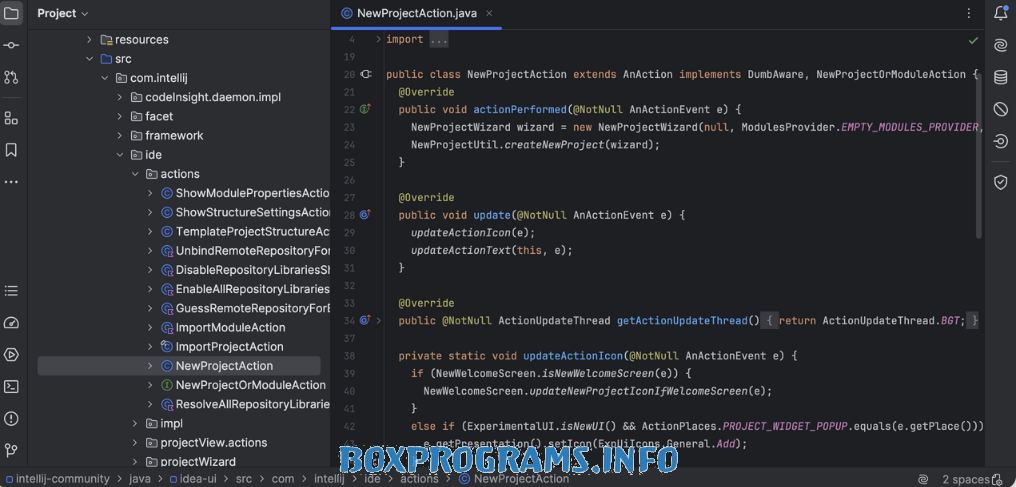Open the editor tab options menu
Screen dimensions: 1016x487
(x=968, y=13)
